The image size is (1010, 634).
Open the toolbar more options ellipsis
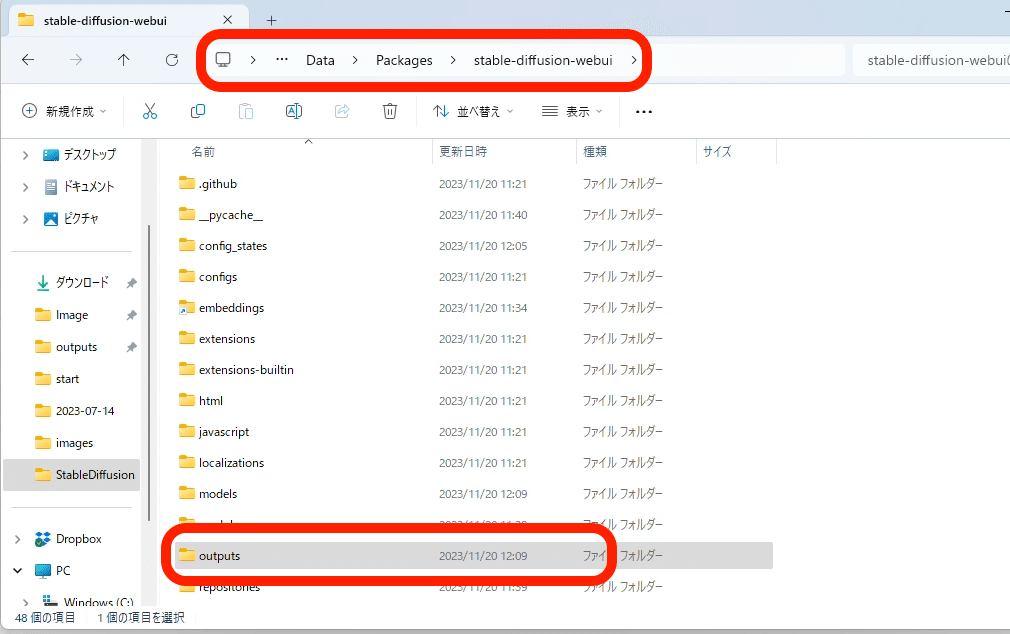coord(643,111)
